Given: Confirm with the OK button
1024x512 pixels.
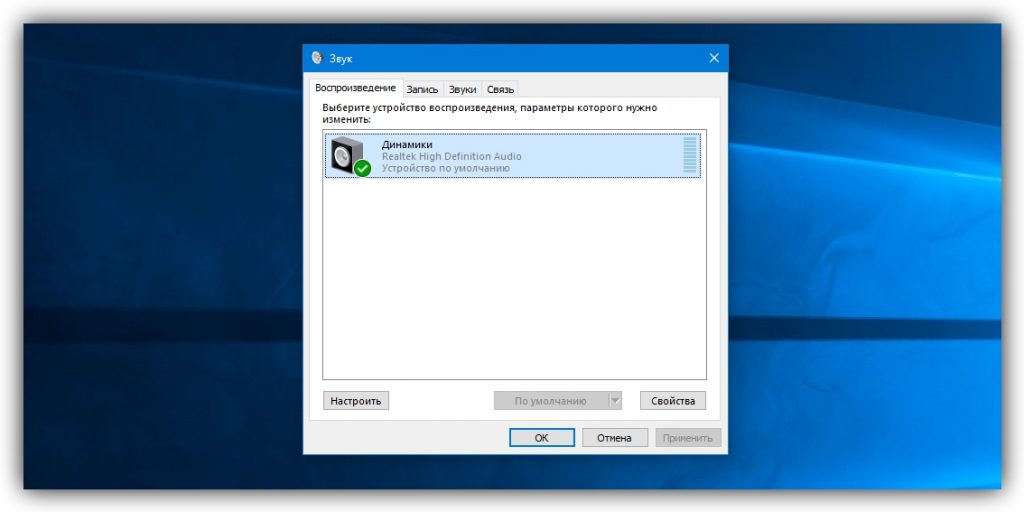Looking at the screenshot, I should pyautogui.click(x=541, y=438).
